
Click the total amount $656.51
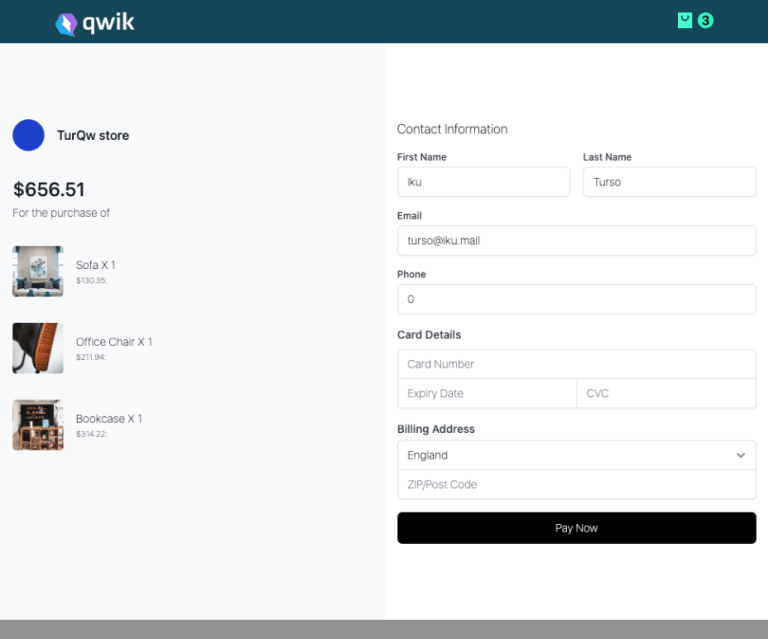[48, 189]
